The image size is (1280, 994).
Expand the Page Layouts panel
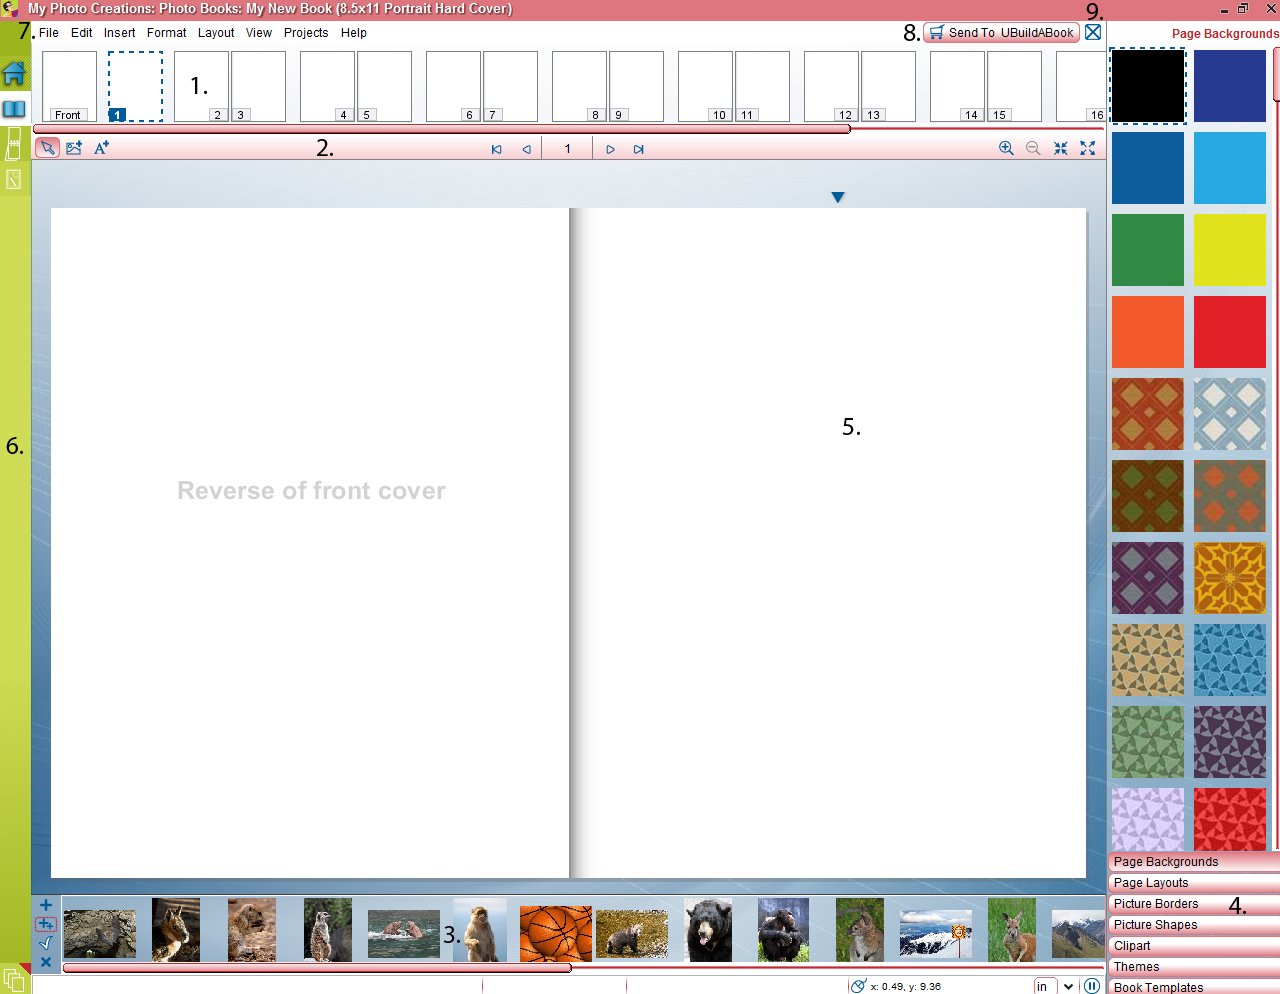(1194, 882)
